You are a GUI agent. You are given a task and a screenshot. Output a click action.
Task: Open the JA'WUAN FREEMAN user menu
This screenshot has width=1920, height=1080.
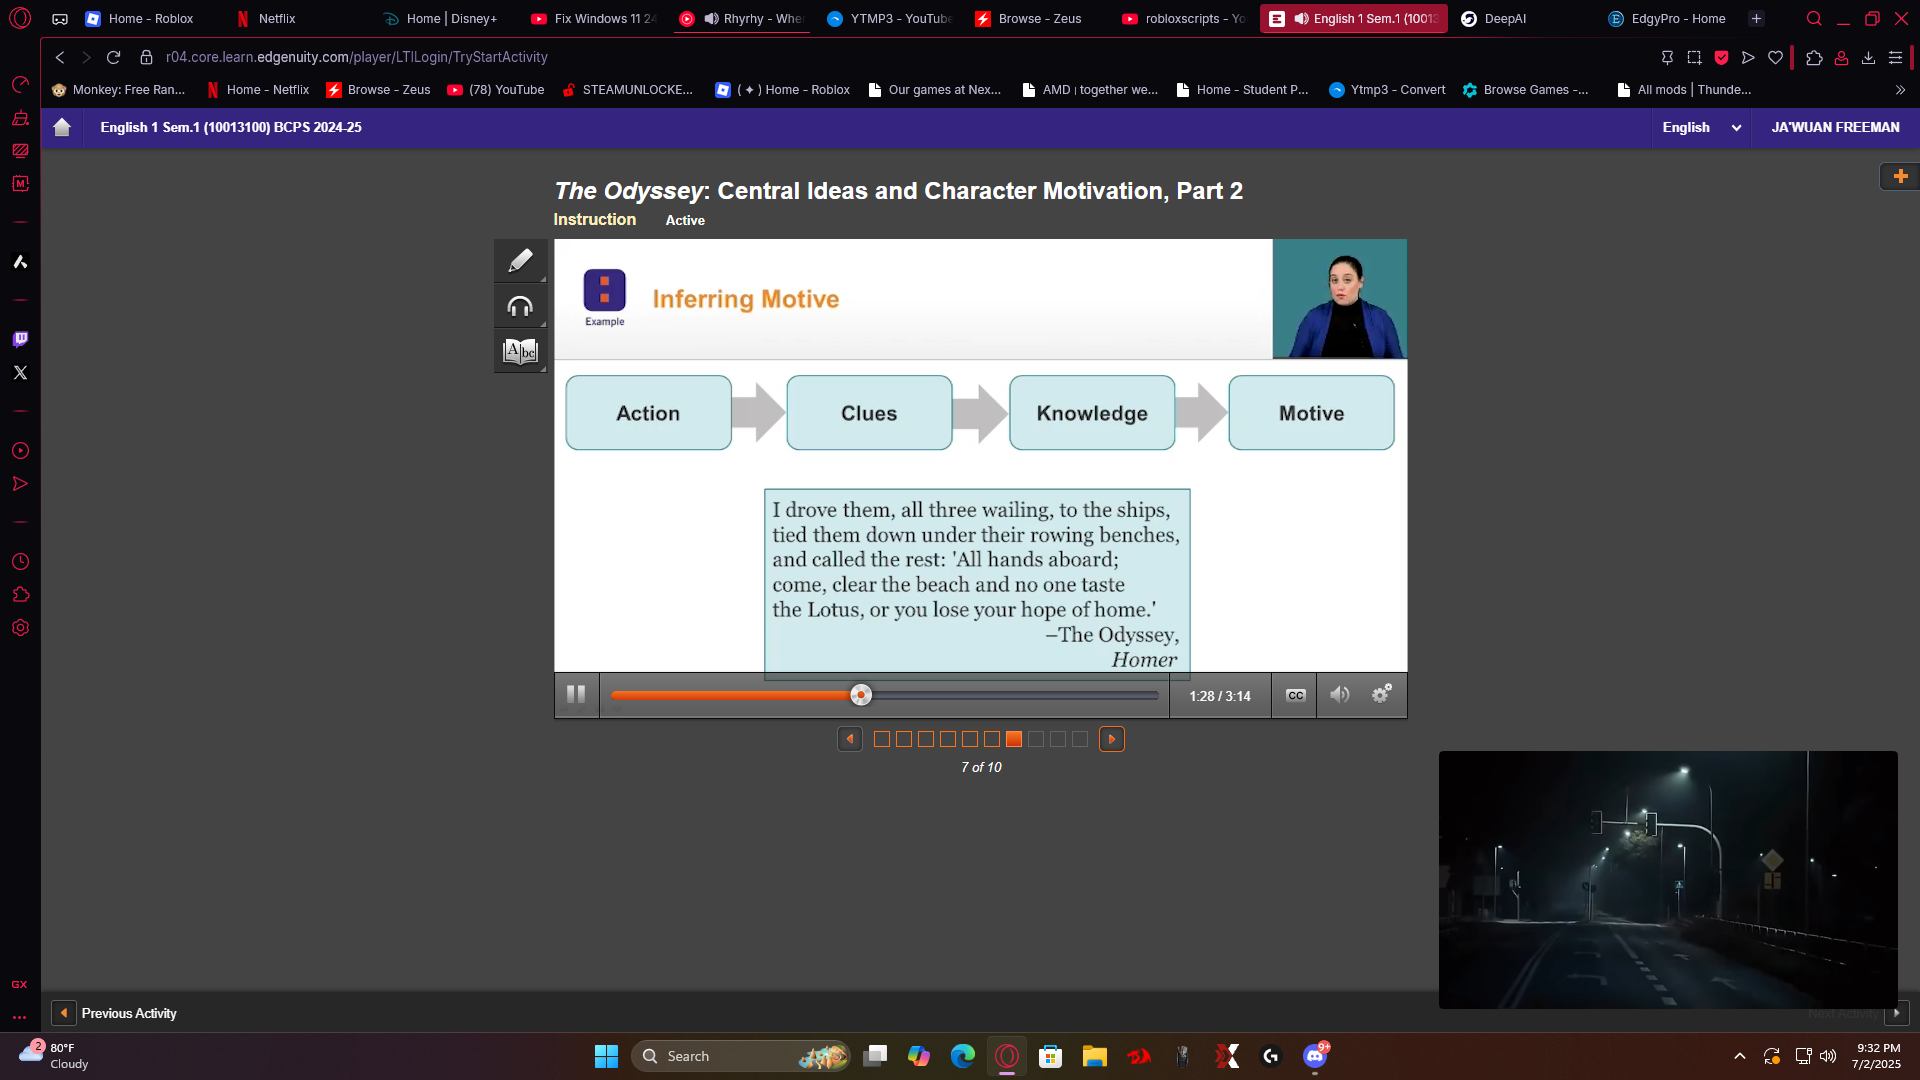(1835, 127)
